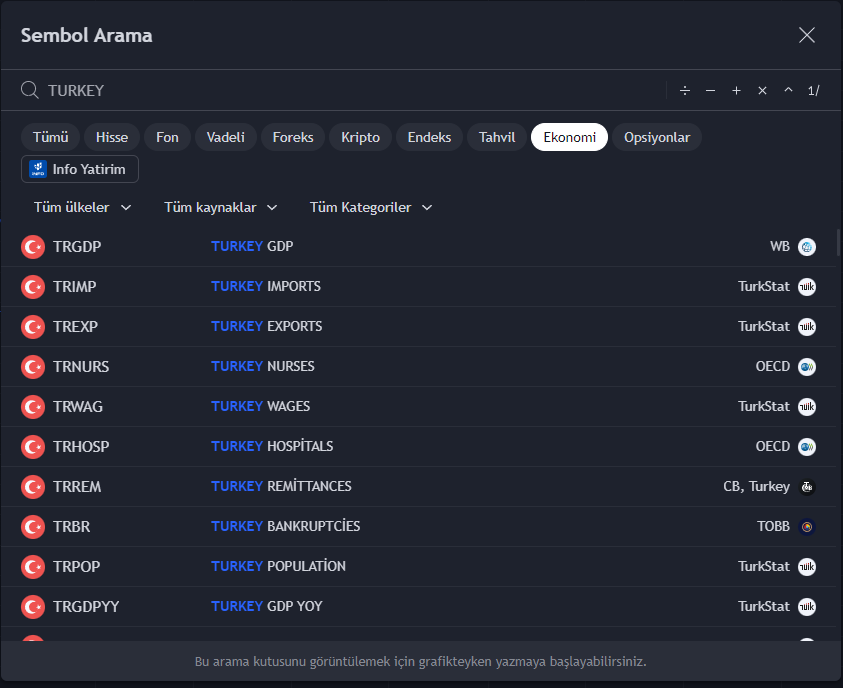Click TurkStat logo on TURKEY EXPORTS row

tap(806, 327)
